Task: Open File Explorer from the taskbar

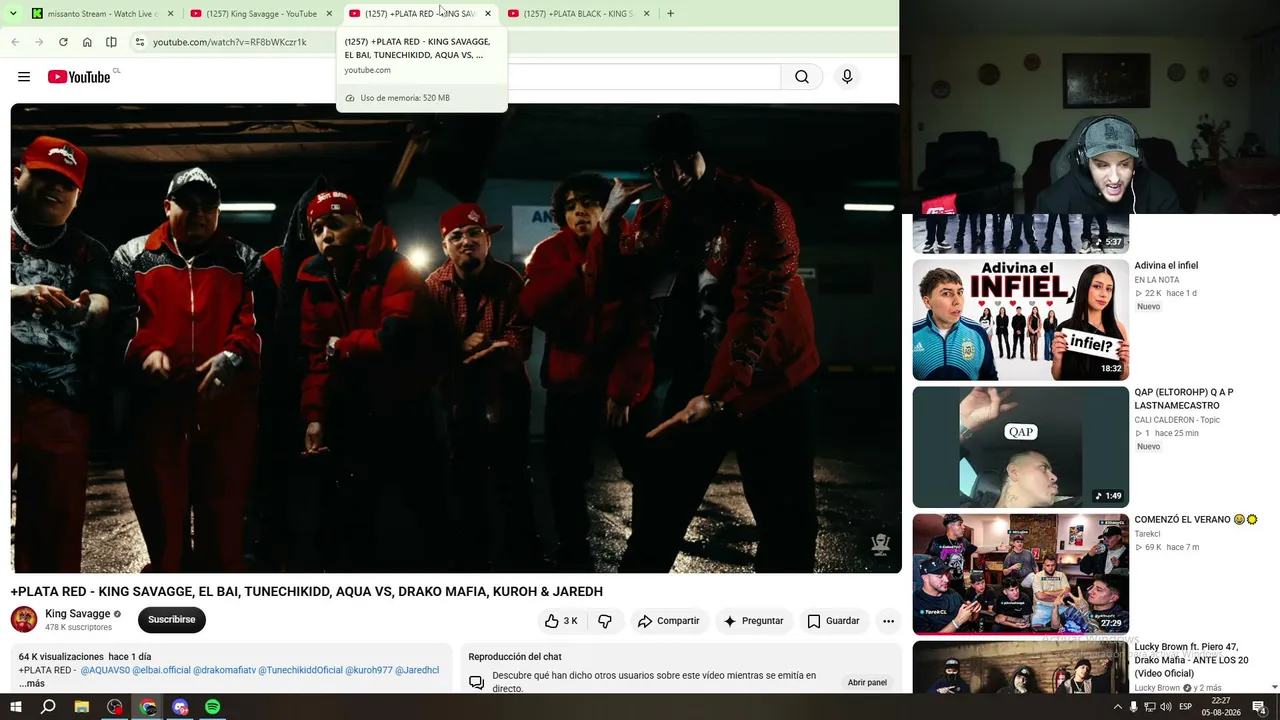Action: (82, 707)
